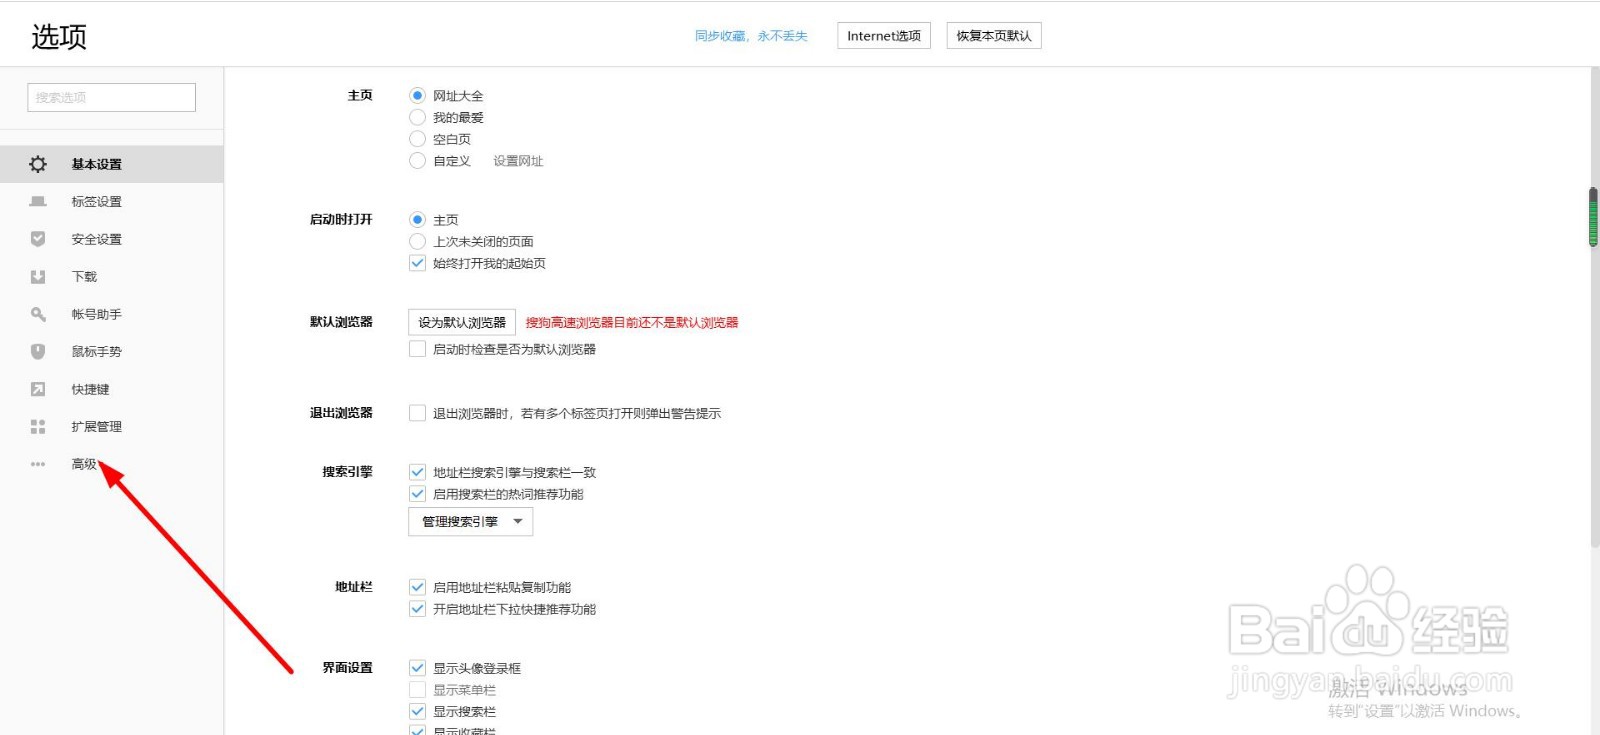1600x735 pixels.
Task: Select 自定义 homepage option
Action: pos(418,161)
